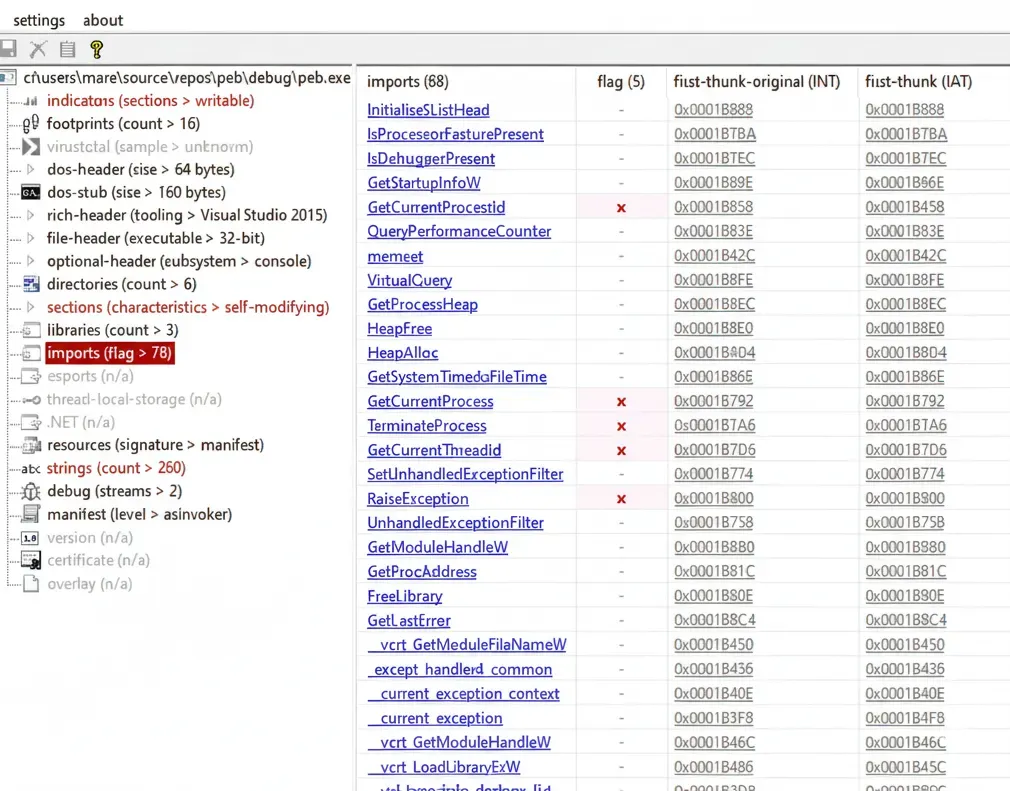Open the settings menu
This screenshot has width=1010, height=791.
coord(39,20)
